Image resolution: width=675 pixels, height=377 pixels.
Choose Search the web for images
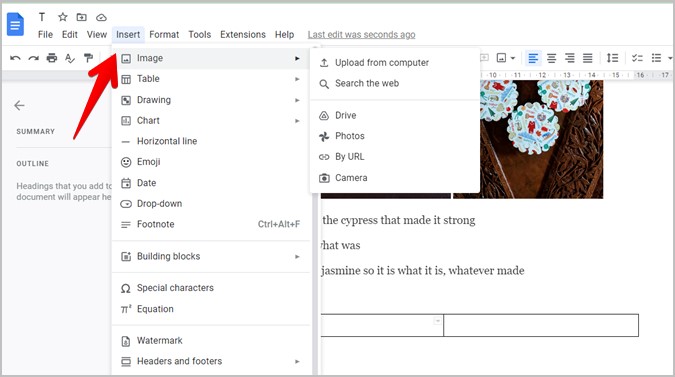pyautogui.click(x=395, y=83)
